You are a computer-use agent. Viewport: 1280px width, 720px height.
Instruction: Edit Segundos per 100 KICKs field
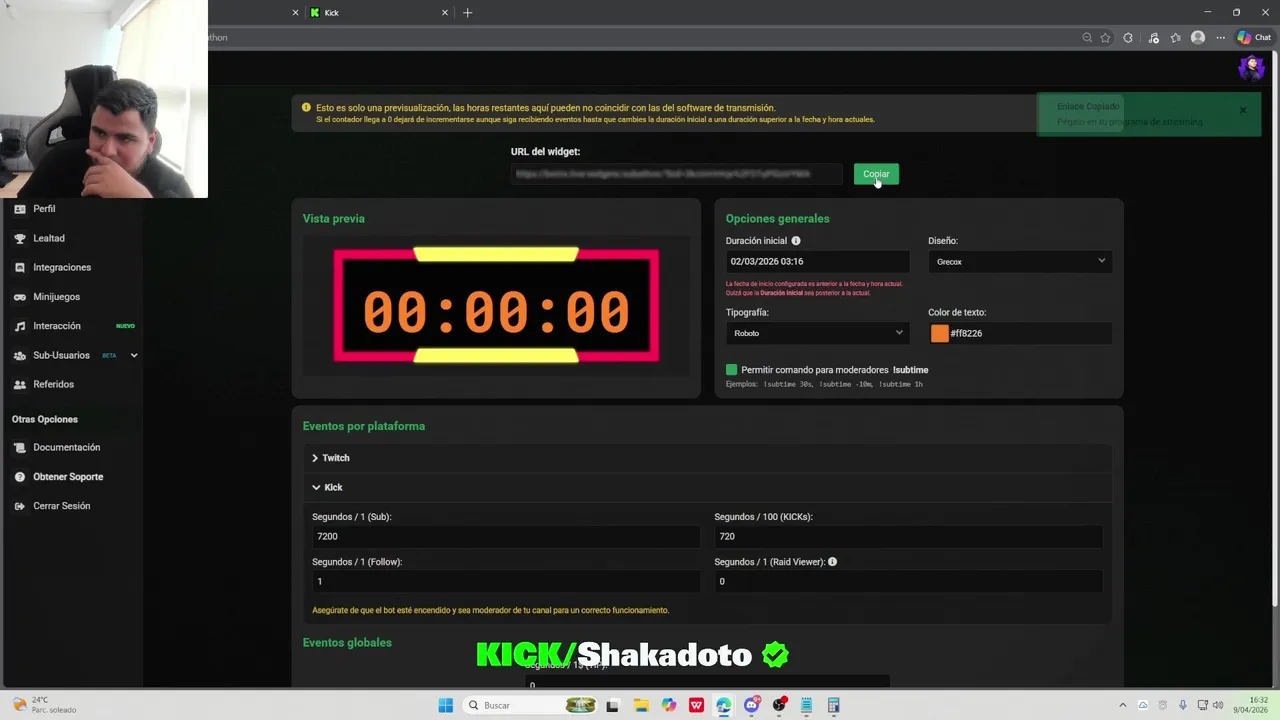[x=908, y=536]
